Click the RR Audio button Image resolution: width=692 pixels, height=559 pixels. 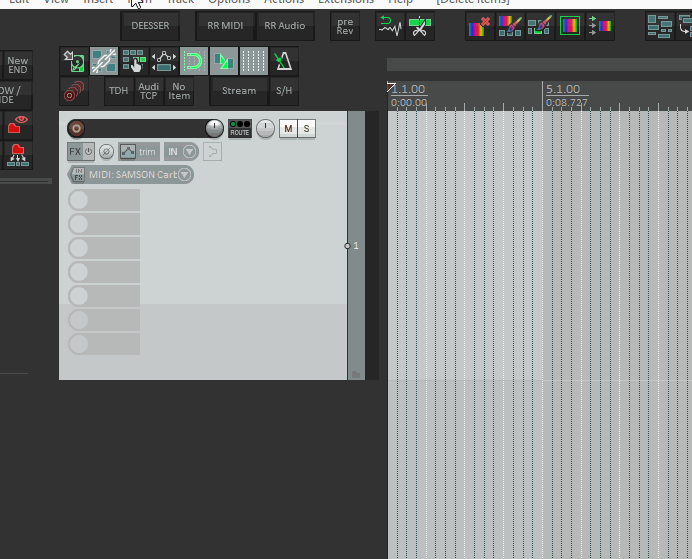point(285,26)
